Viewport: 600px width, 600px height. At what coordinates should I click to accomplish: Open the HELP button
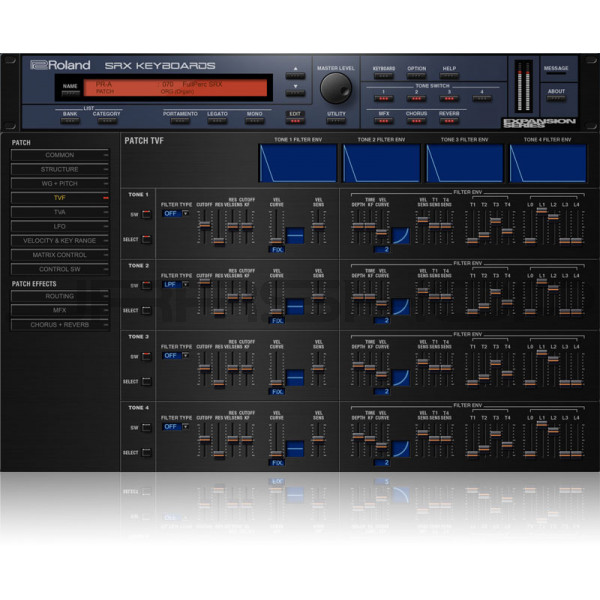pyautogui.click(x=449, y=76)
